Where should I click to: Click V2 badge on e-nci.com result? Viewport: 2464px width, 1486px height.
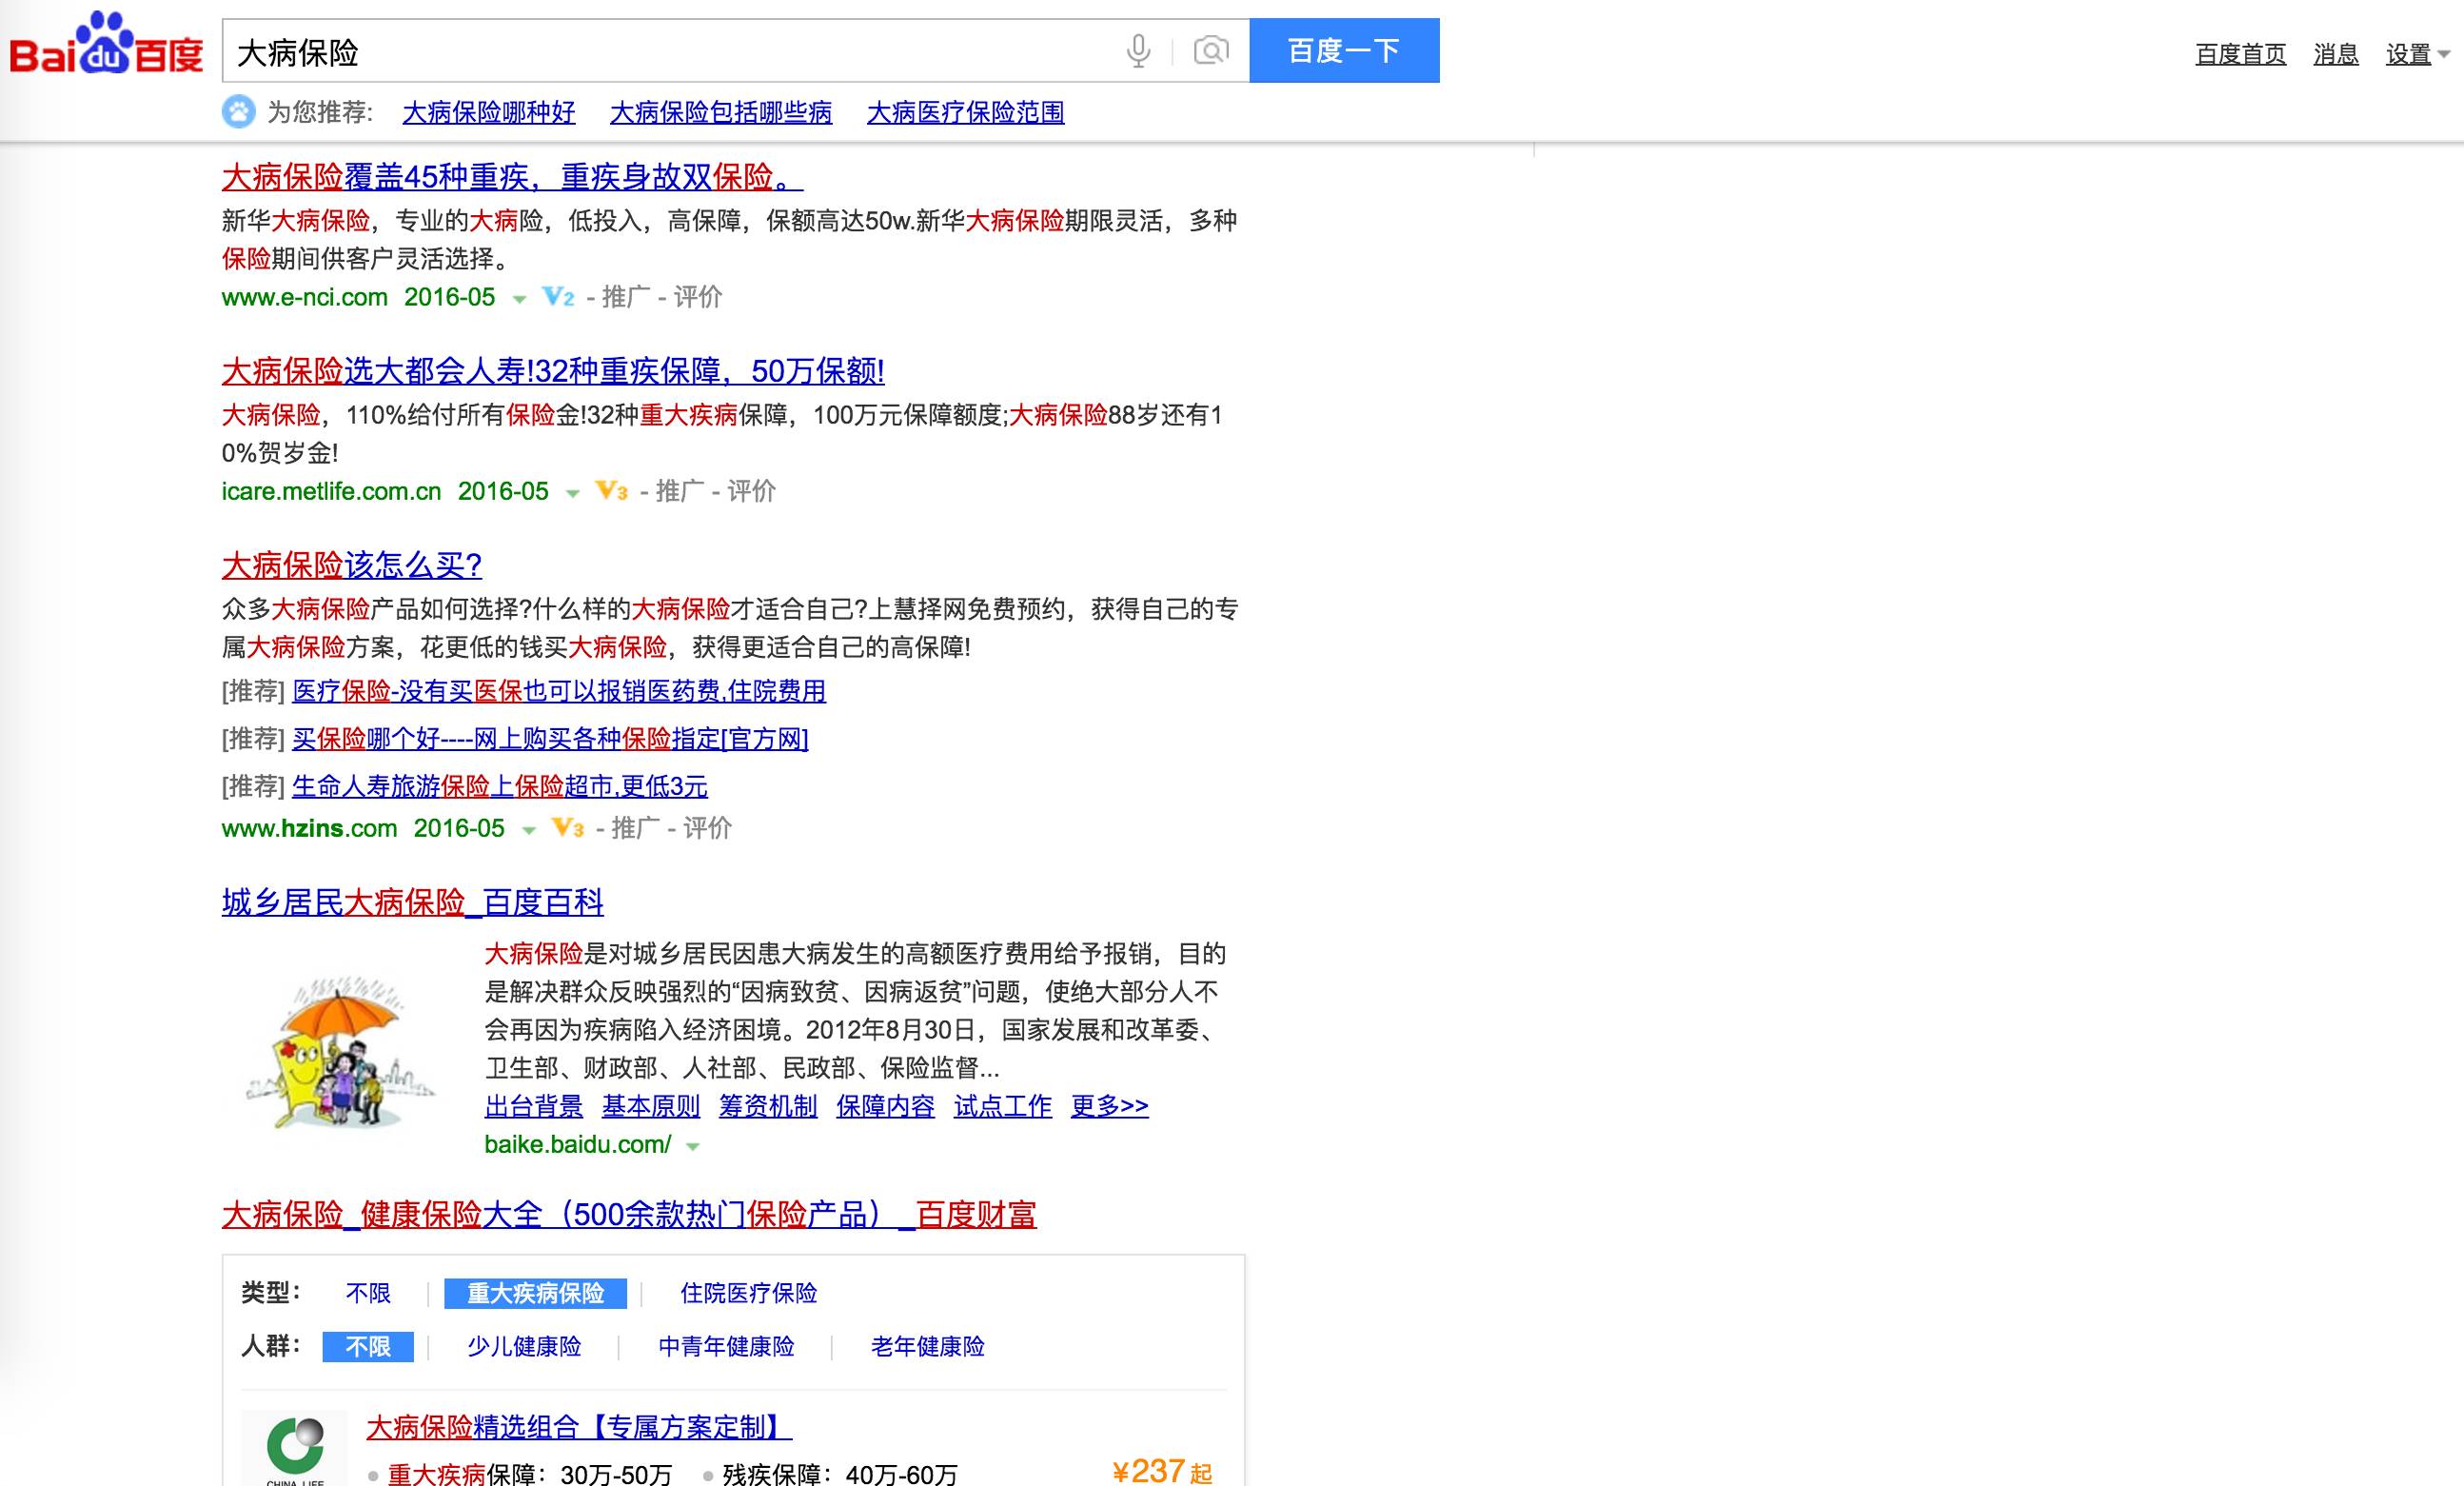coord(558,297)
